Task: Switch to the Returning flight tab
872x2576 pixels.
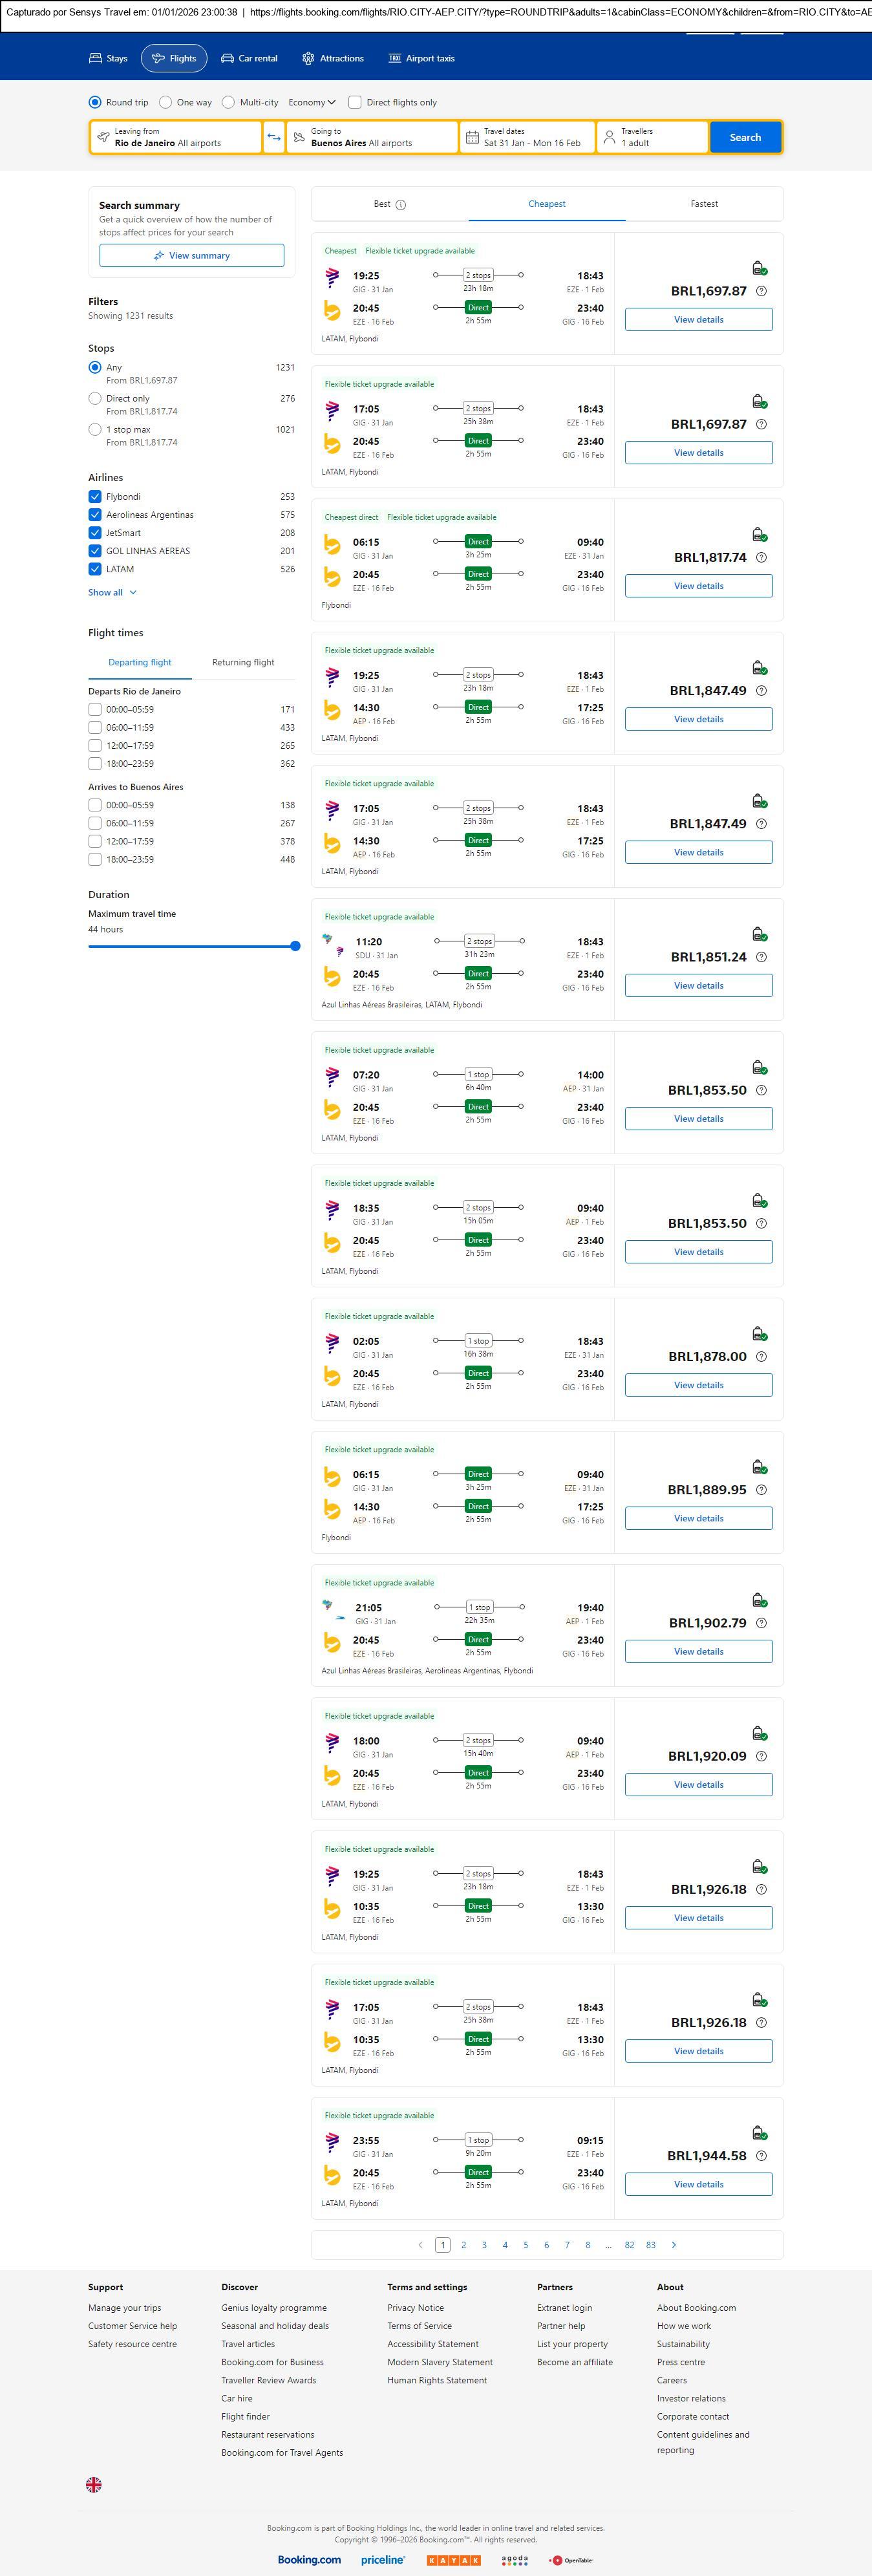Action: (x=243, y=662)
